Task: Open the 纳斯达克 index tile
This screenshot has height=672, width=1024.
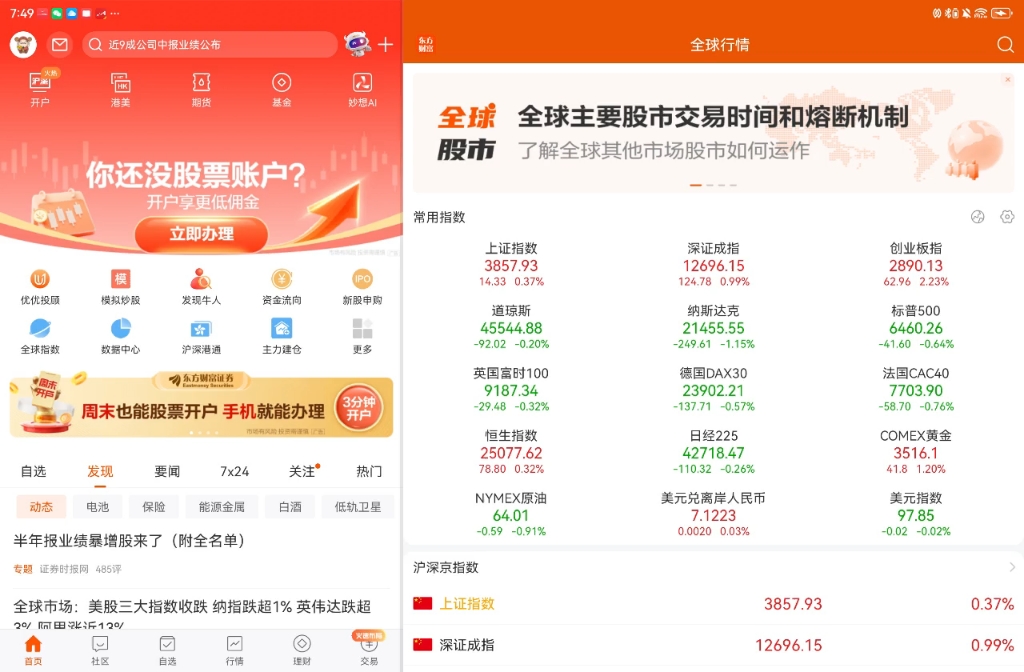Action: pos(714,327)
